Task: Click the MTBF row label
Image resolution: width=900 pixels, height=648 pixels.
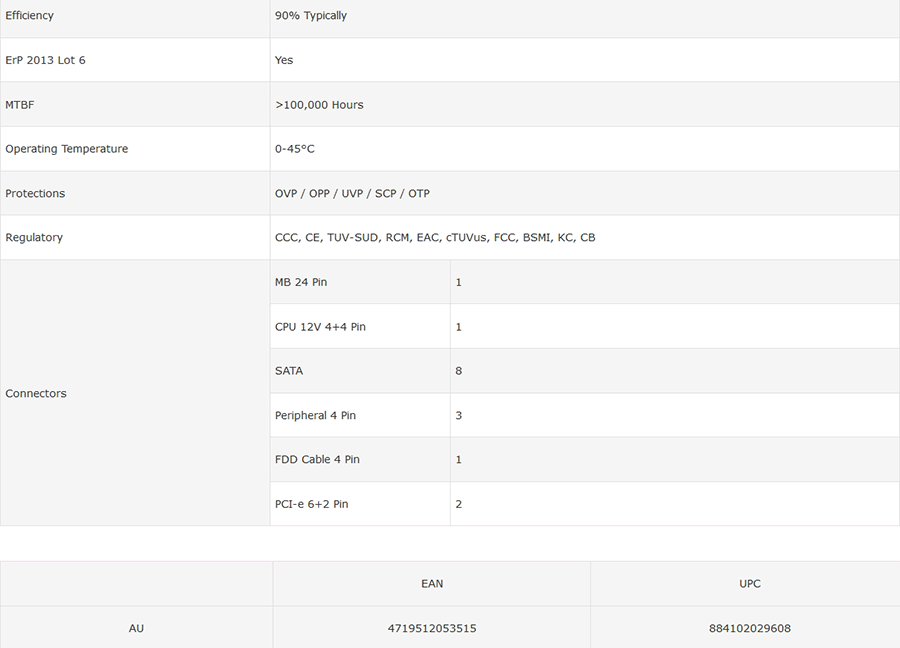Action: 20,105
